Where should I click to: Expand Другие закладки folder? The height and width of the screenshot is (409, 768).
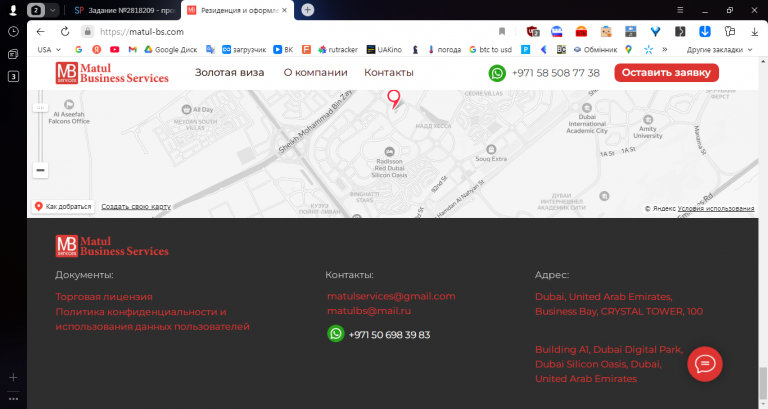[x=719, y=49]
